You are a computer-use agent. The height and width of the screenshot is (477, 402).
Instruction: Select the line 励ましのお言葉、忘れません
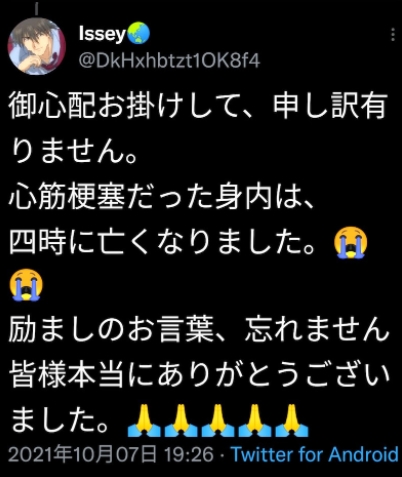[199, 330]
